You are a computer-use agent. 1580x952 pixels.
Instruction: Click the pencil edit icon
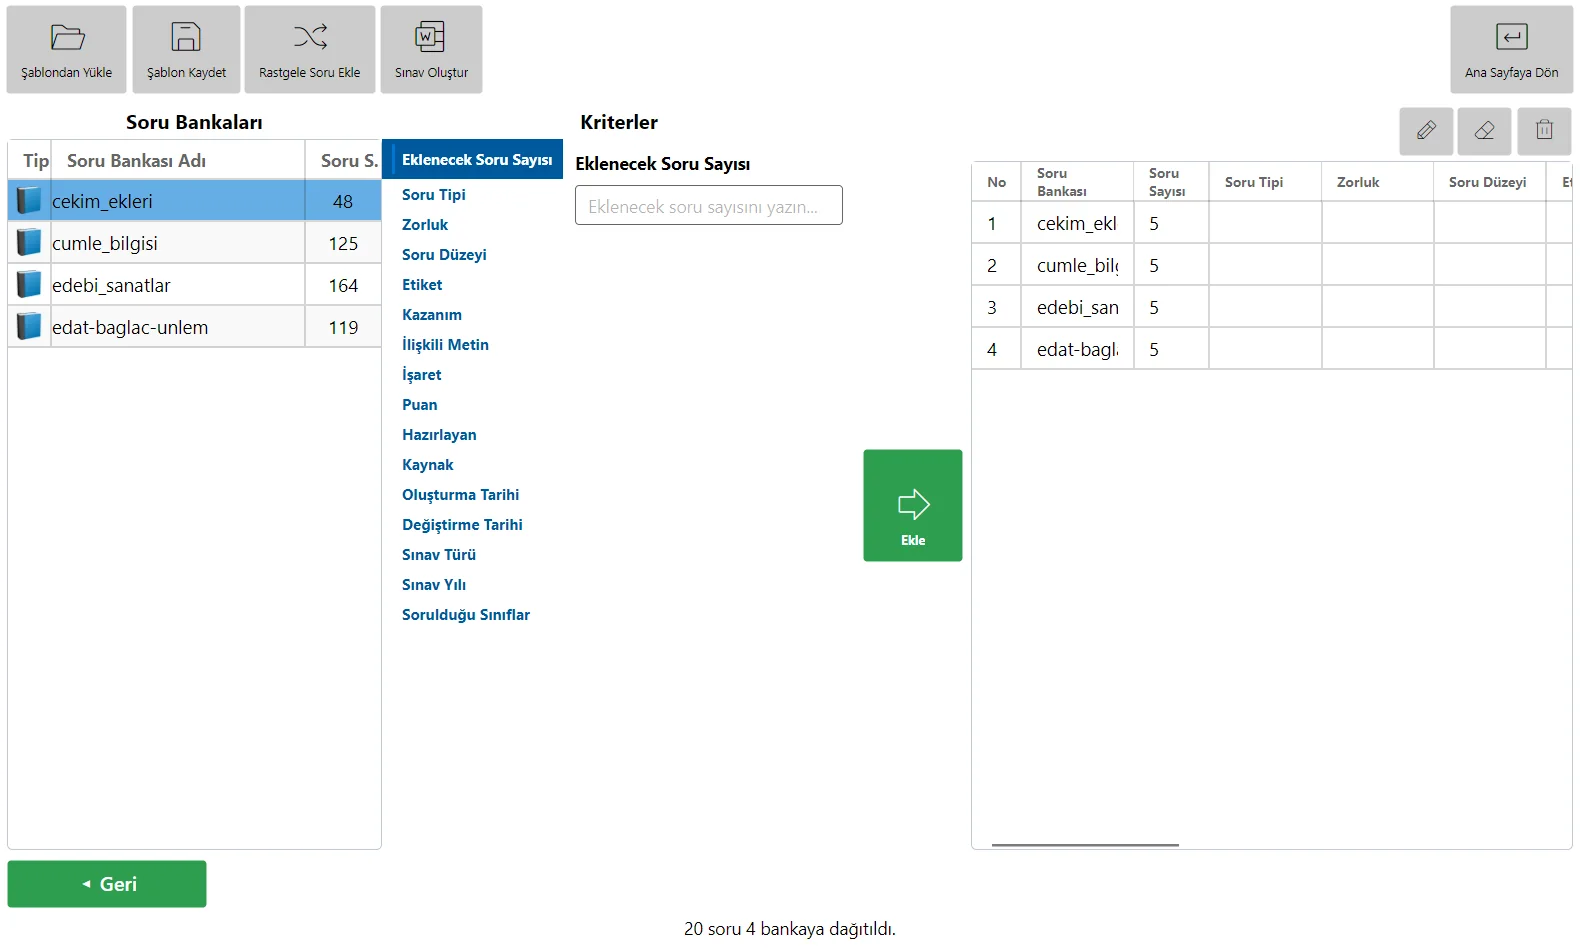(1426, 131)
